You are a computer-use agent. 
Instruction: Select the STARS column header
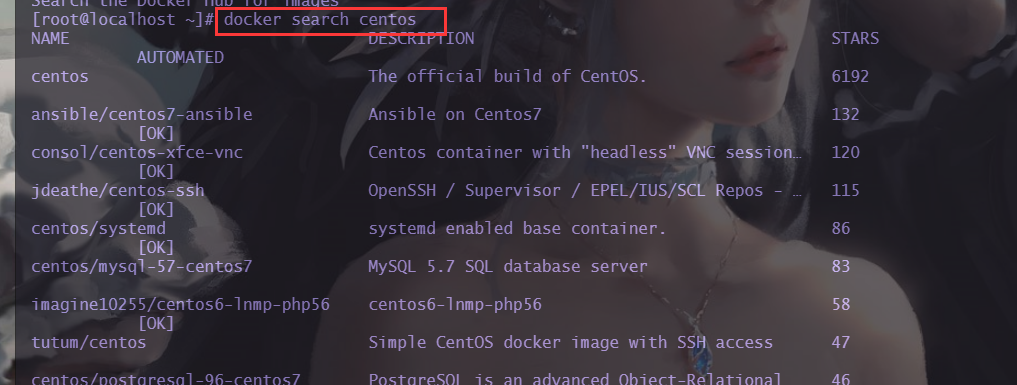click(855, 38)
